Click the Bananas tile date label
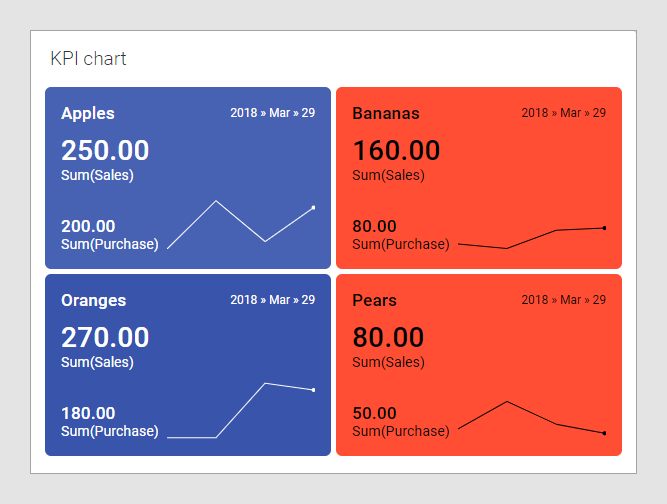667x504 pixels. pos(563,113)
